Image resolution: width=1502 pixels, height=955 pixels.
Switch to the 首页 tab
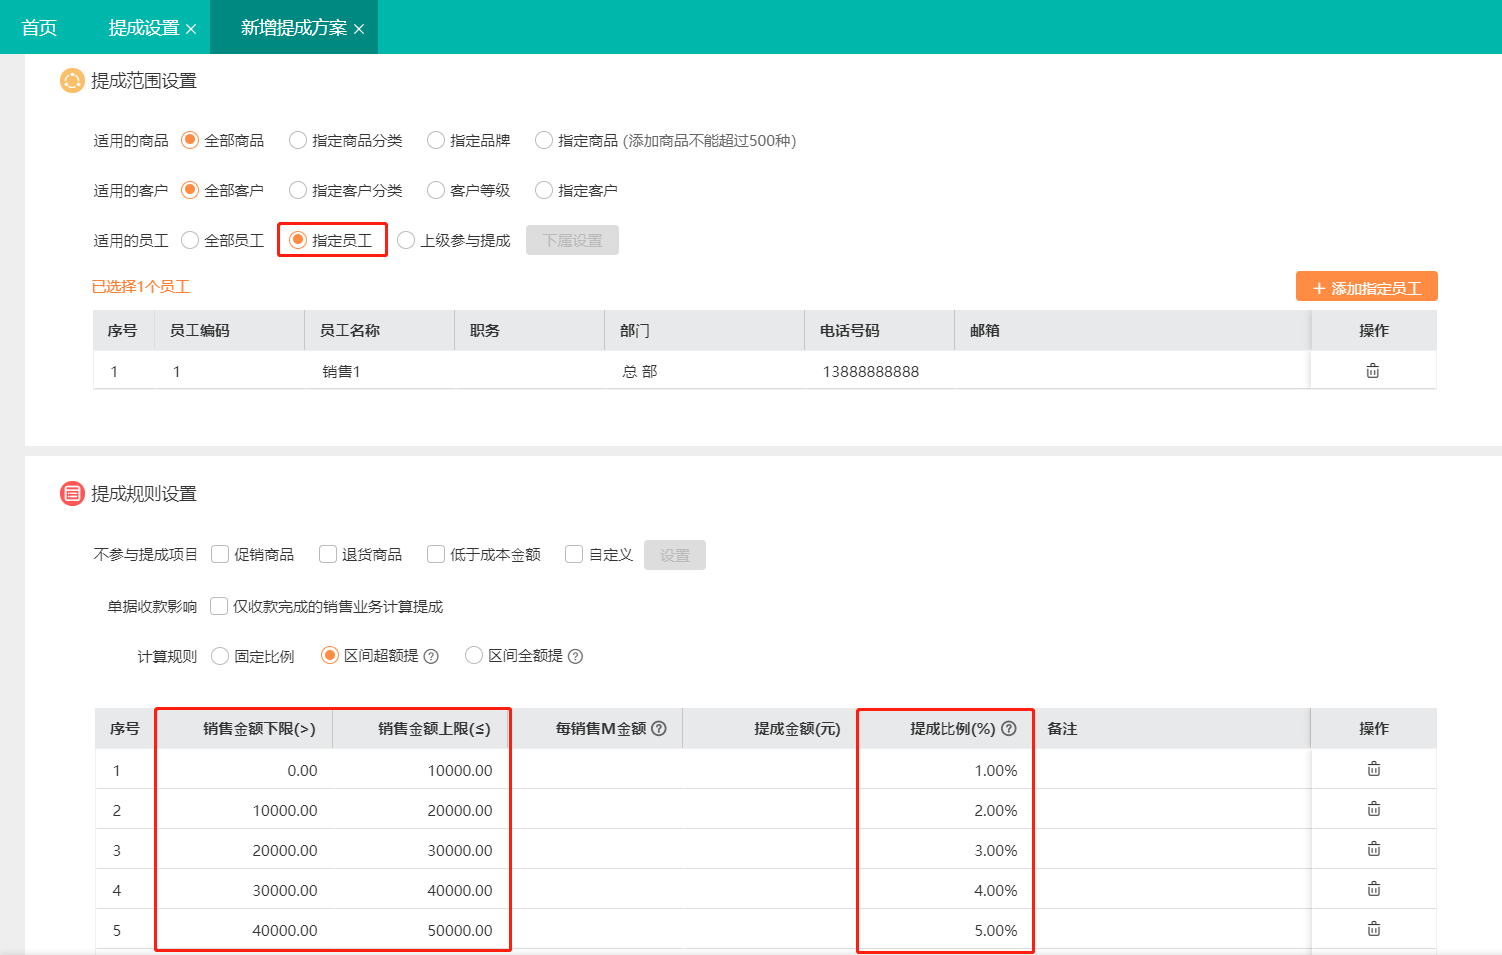tap(39, 28)
